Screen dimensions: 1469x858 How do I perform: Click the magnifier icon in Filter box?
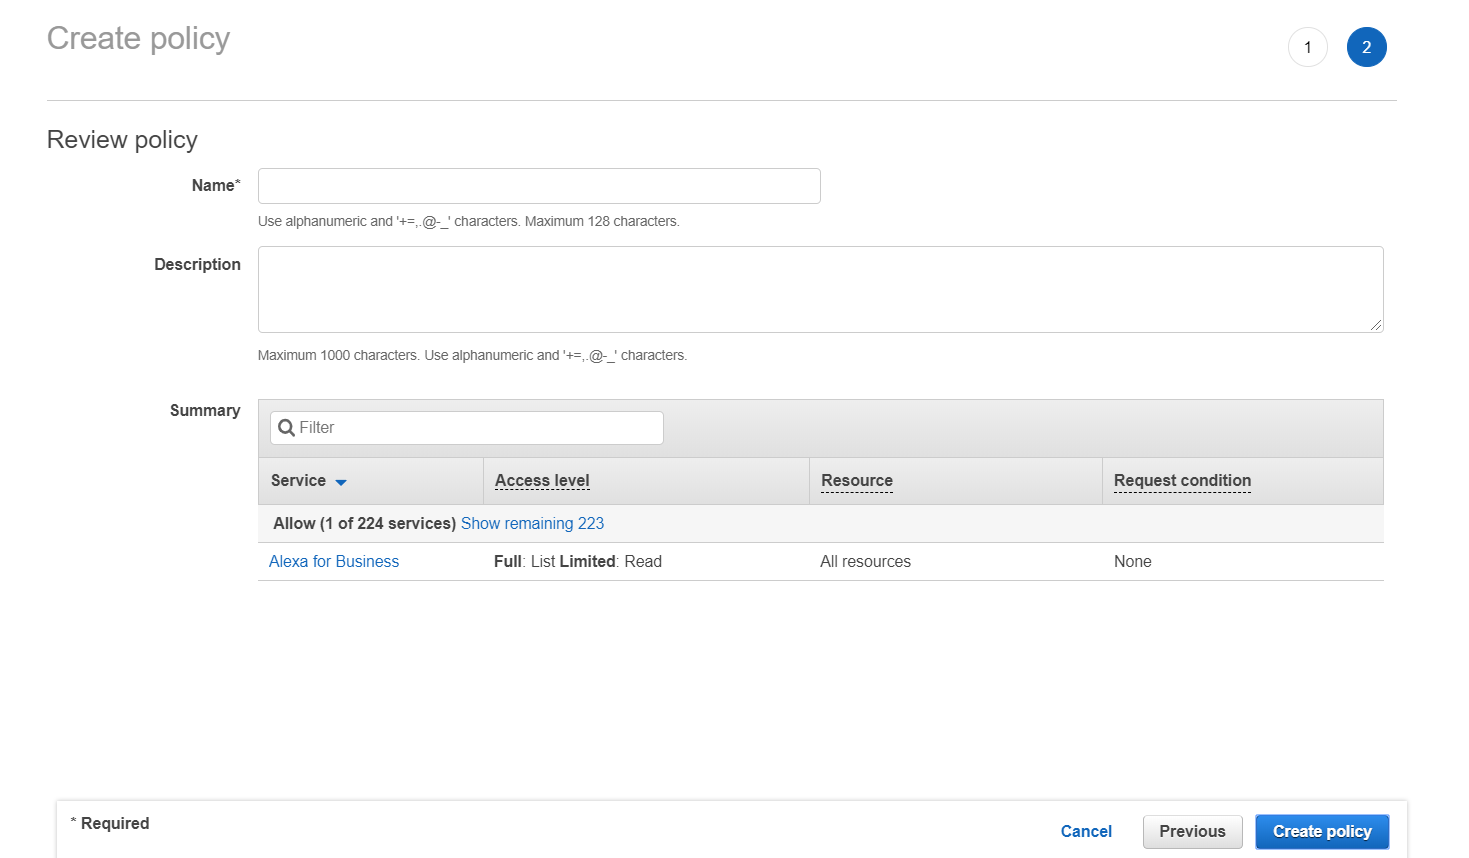click(x=286, y=428)
